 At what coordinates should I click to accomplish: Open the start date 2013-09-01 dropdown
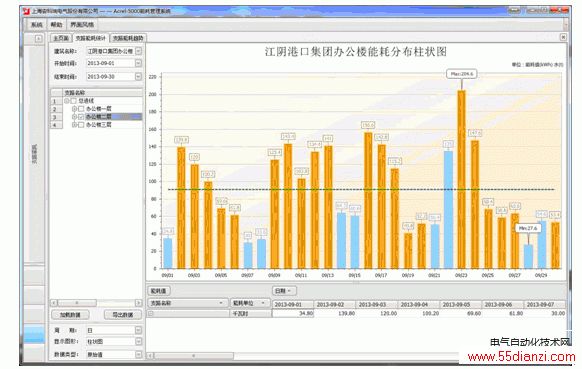(x=138, y=63)
